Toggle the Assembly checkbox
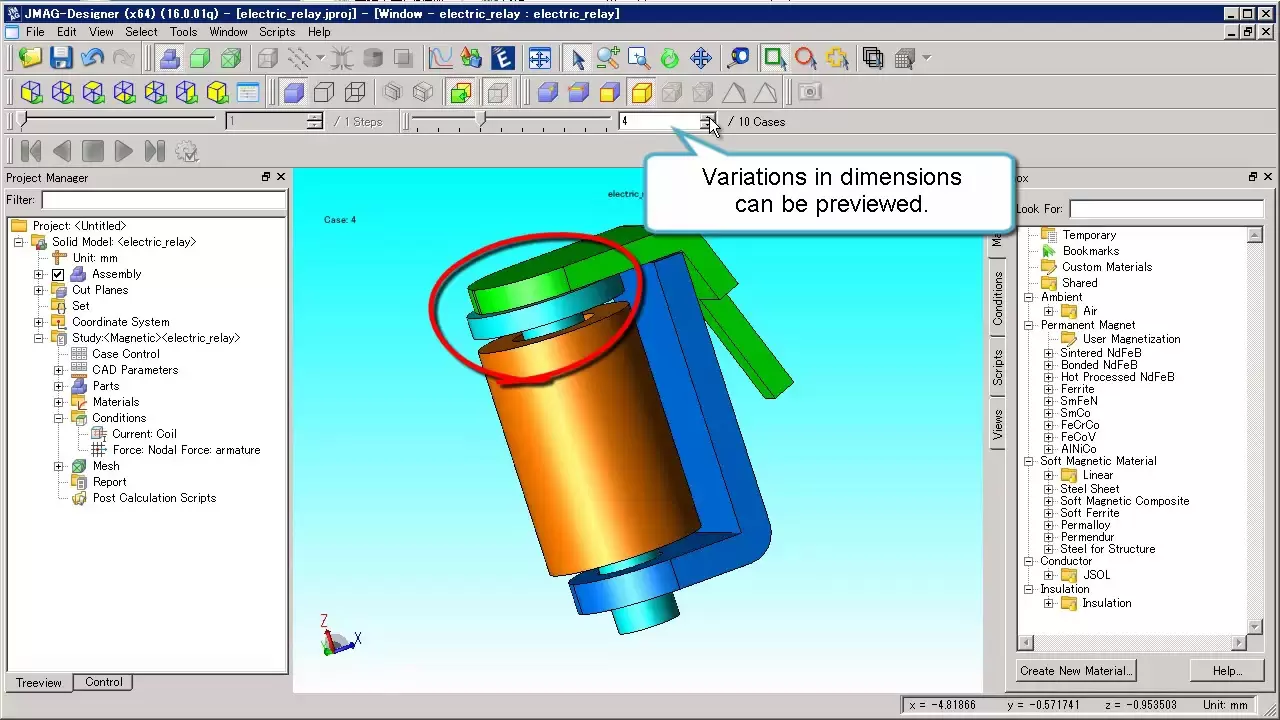The image size is (1280, 720). click(x=58, y=274)
